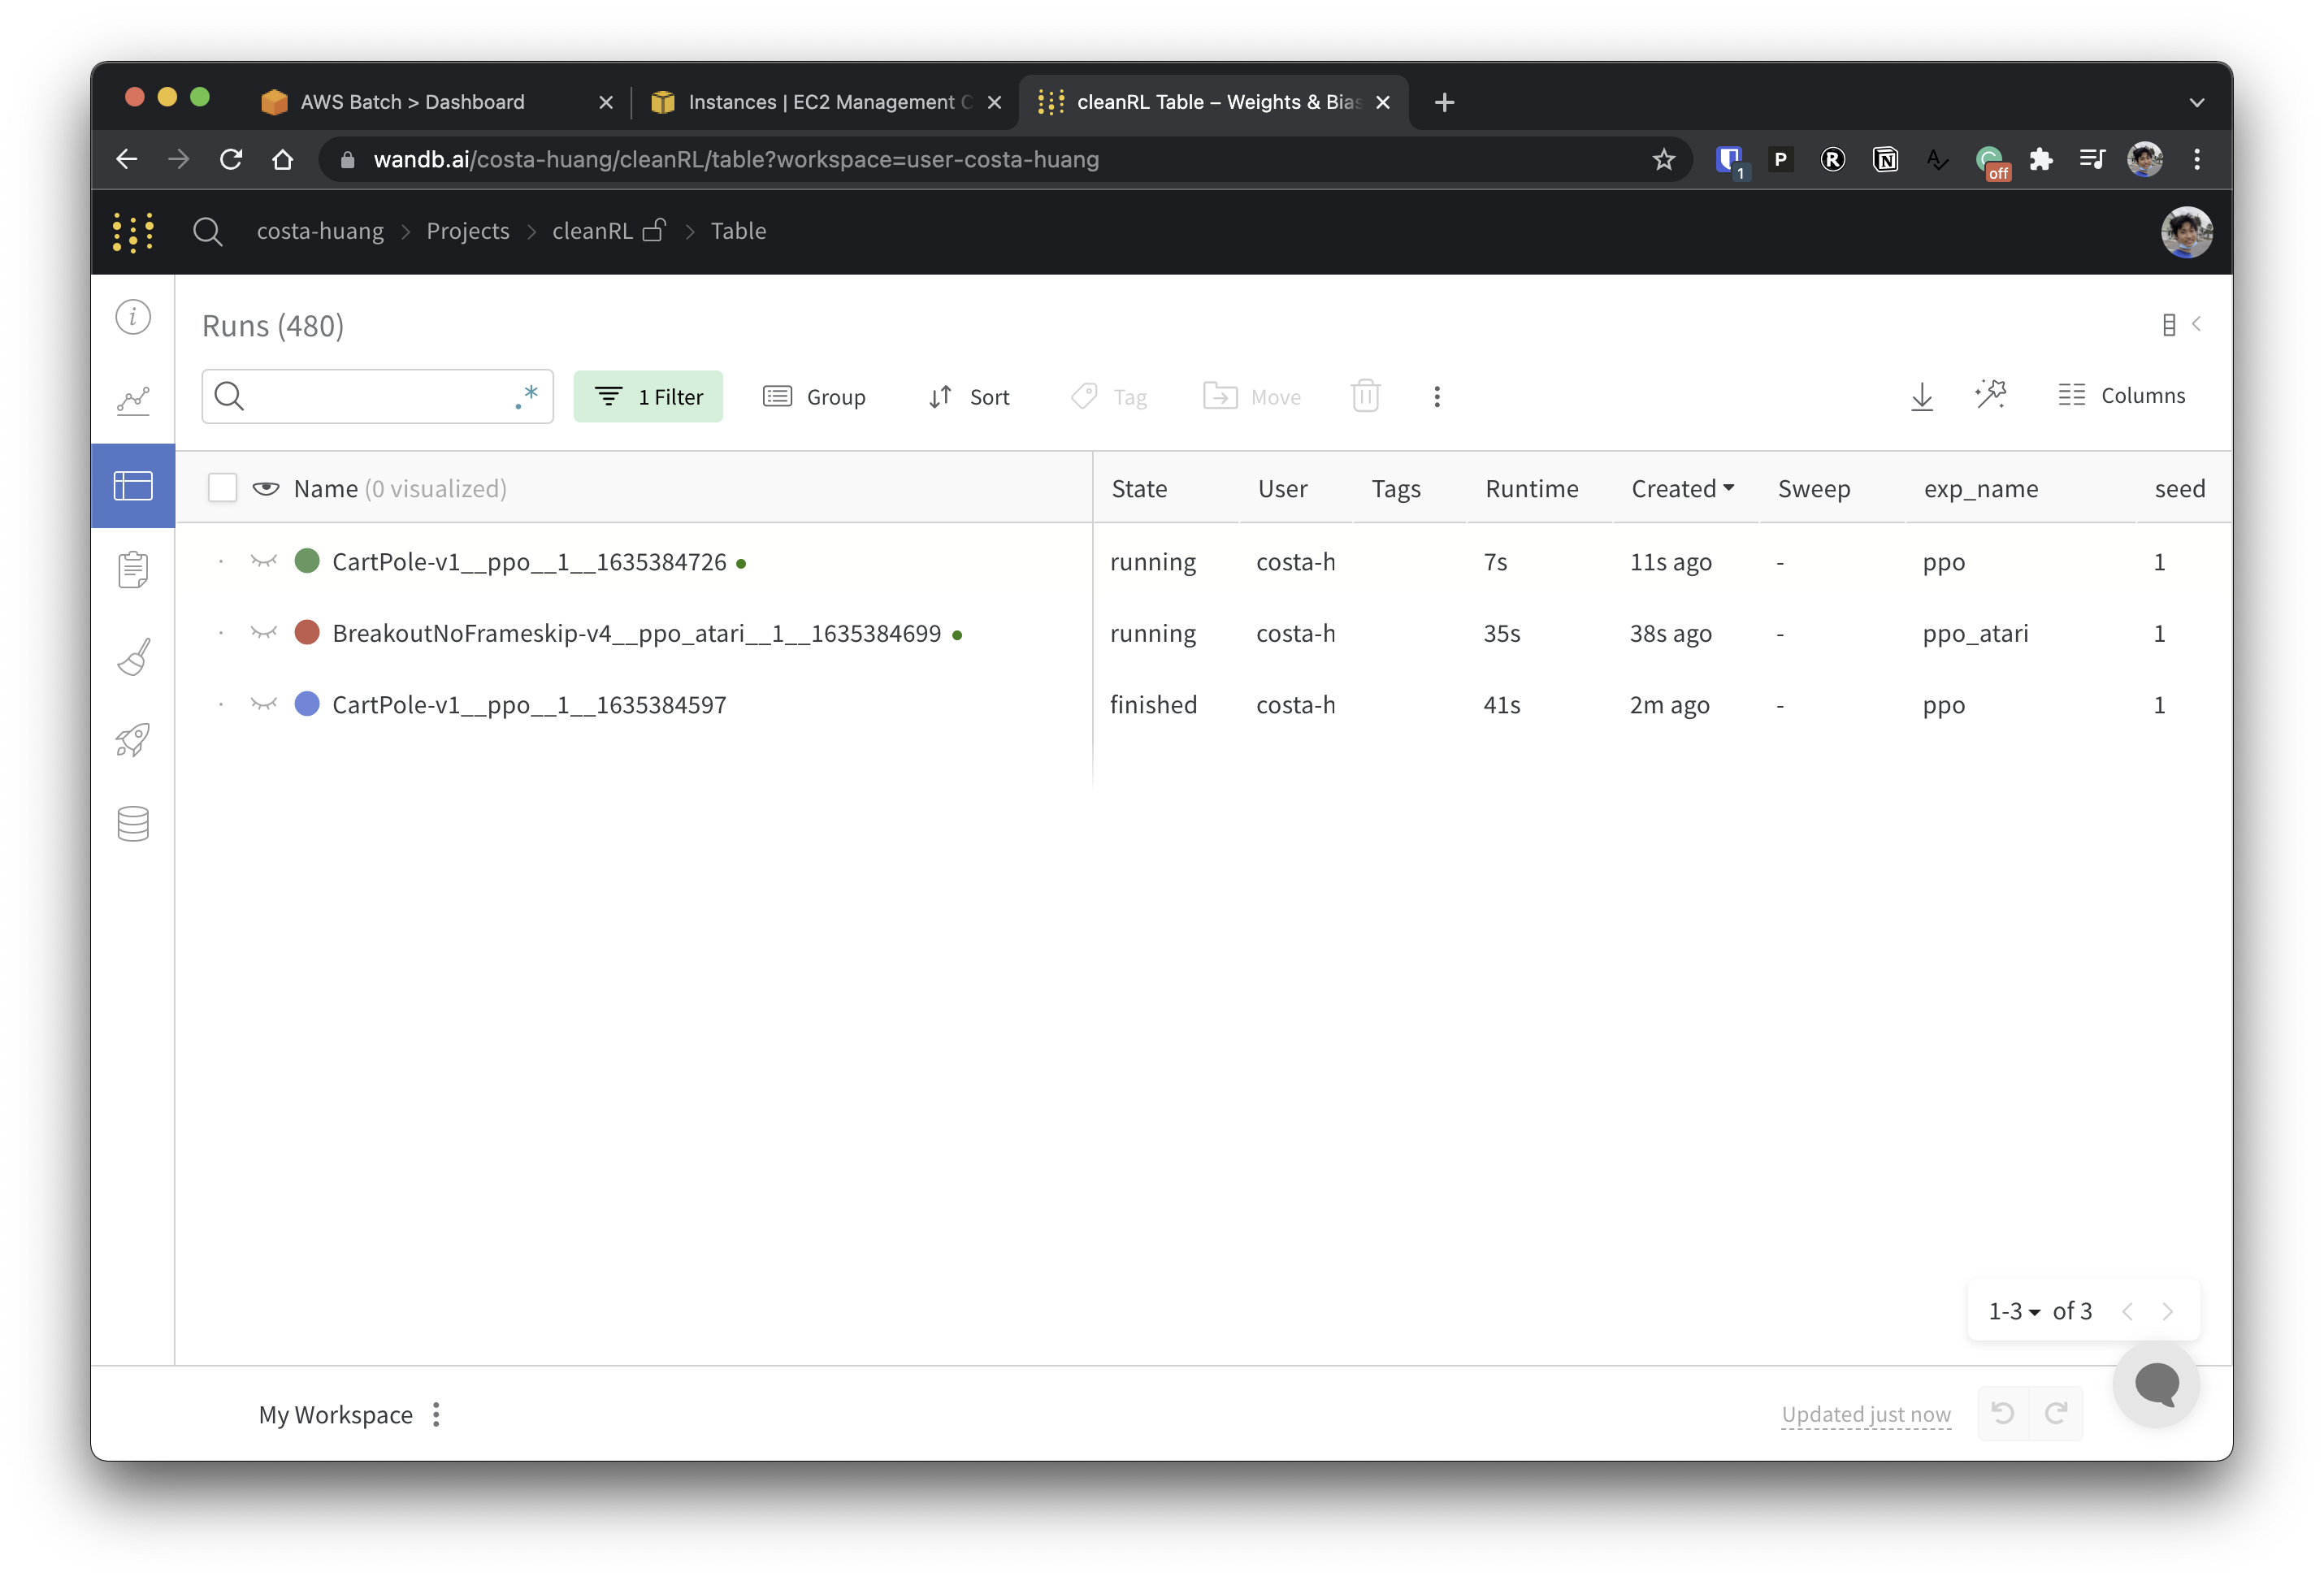Open the Charts workspace sidebar icon
Image resolution: width=2324 pixels, height=1581 pixels.
tap(133, 401)
